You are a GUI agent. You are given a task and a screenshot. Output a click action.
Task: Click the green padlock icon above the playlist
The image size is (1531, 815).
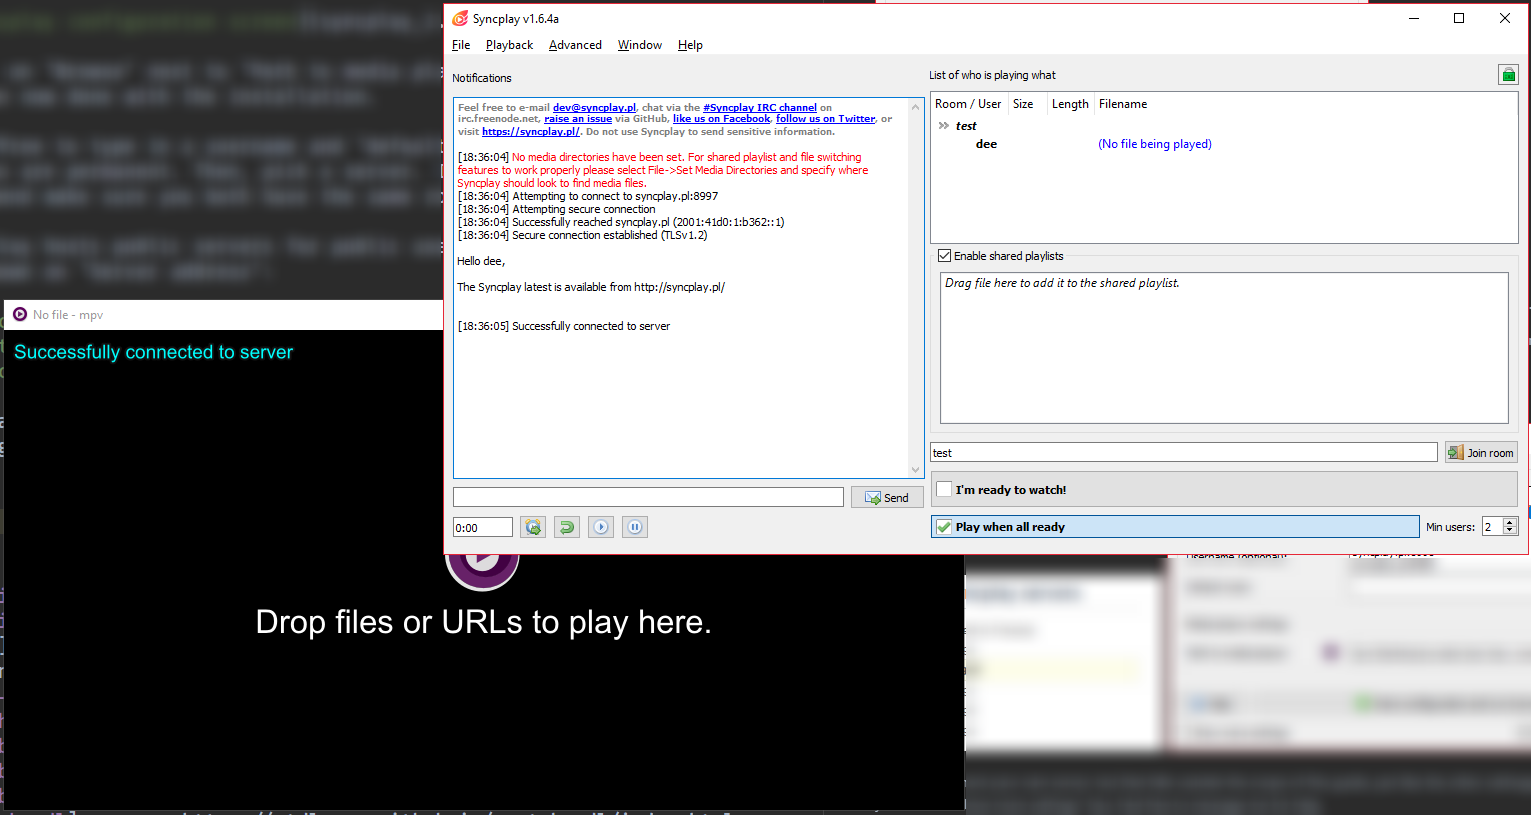point(1507,74)
